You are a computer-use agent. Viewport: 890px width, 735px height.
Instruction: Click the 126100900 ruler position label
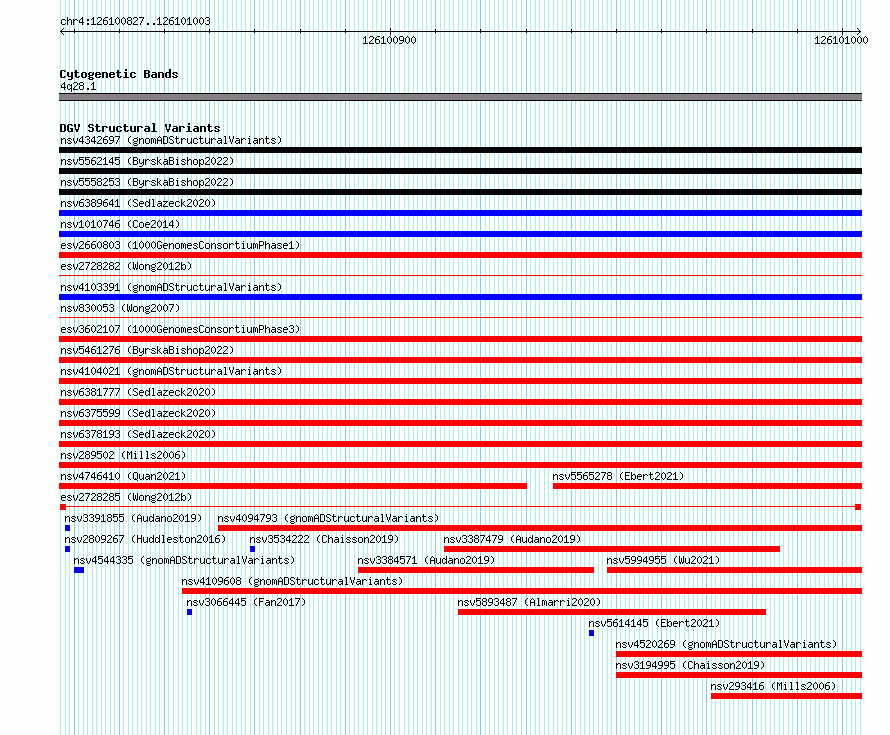(389, 40)
